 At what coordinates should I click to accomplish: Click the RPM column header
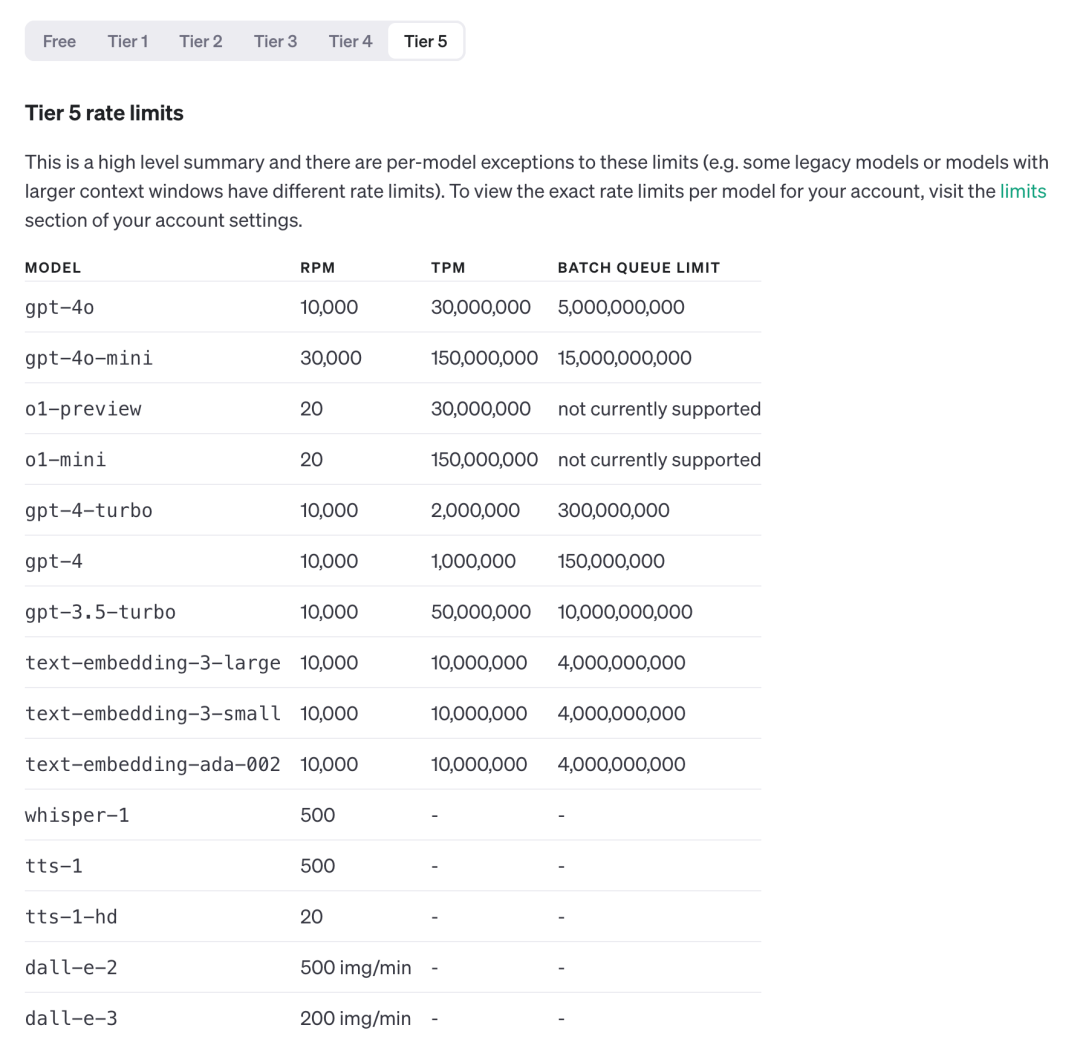(316, 267)
